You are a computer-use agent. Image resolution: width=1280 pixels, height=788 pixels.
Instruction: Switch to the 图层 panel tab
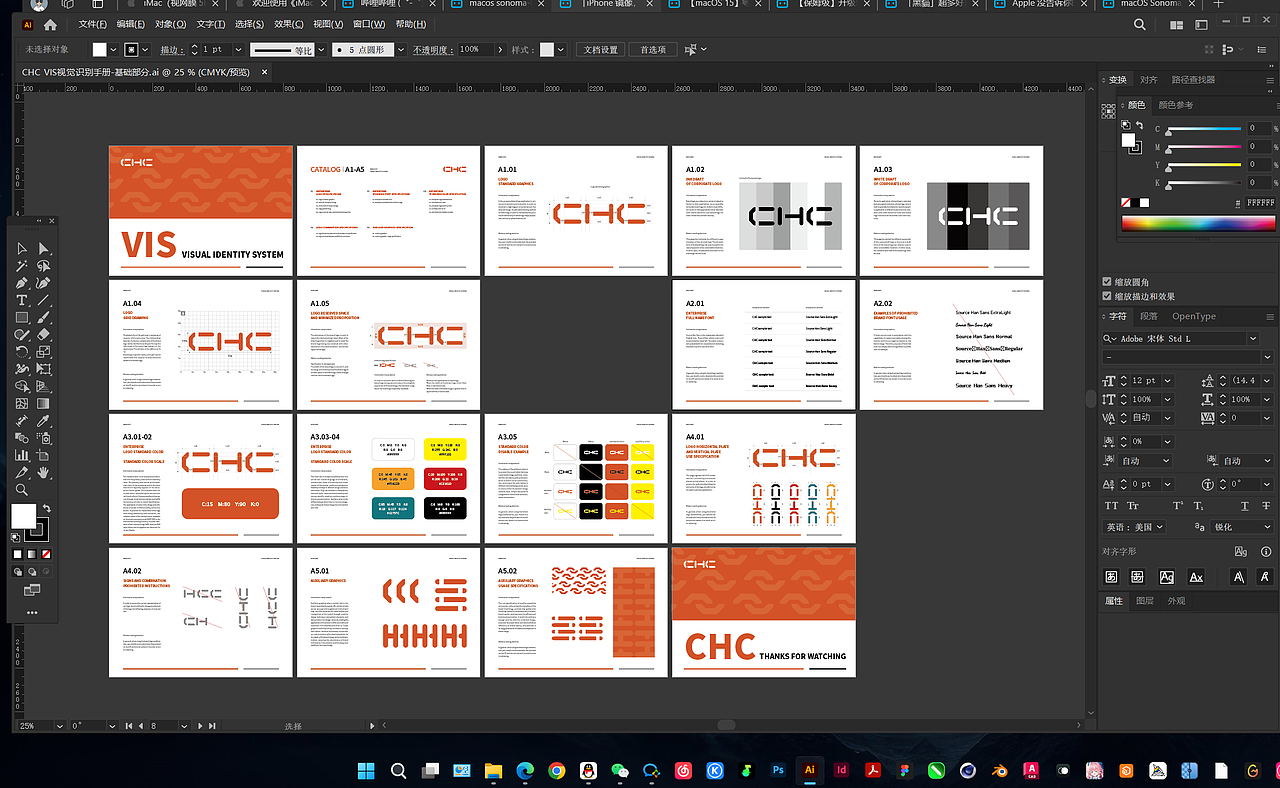tap(1145, 601)
